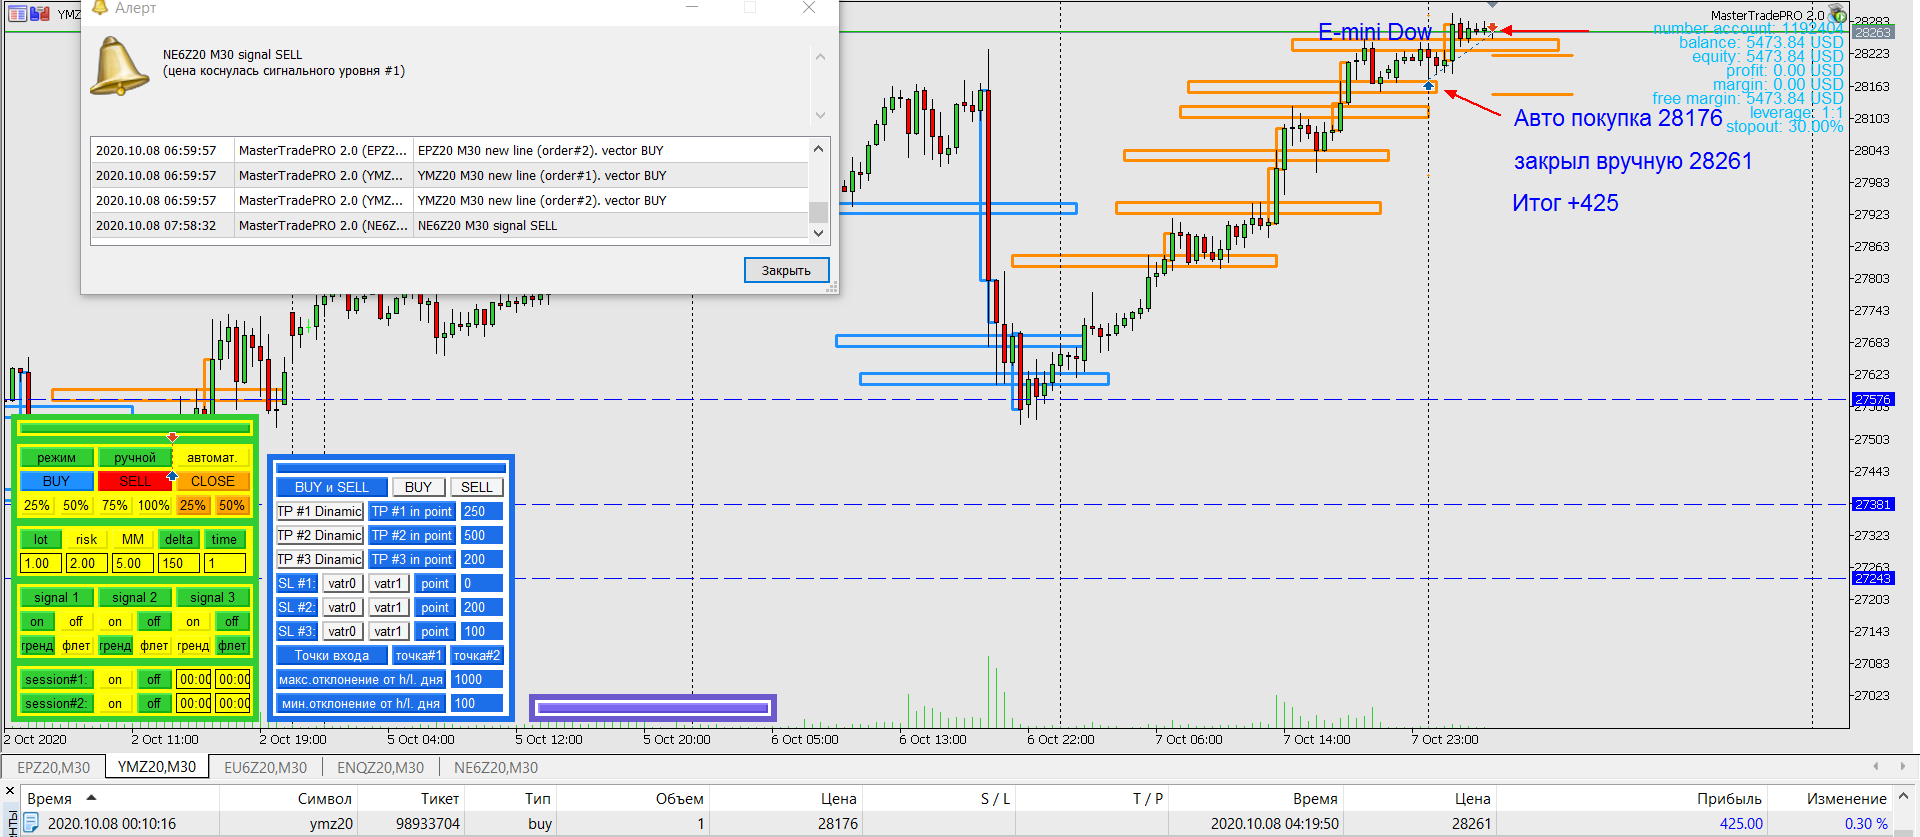Click point in the SL #3 row
Viewport: 1920px width, 837px height.
tap(435, 631)
